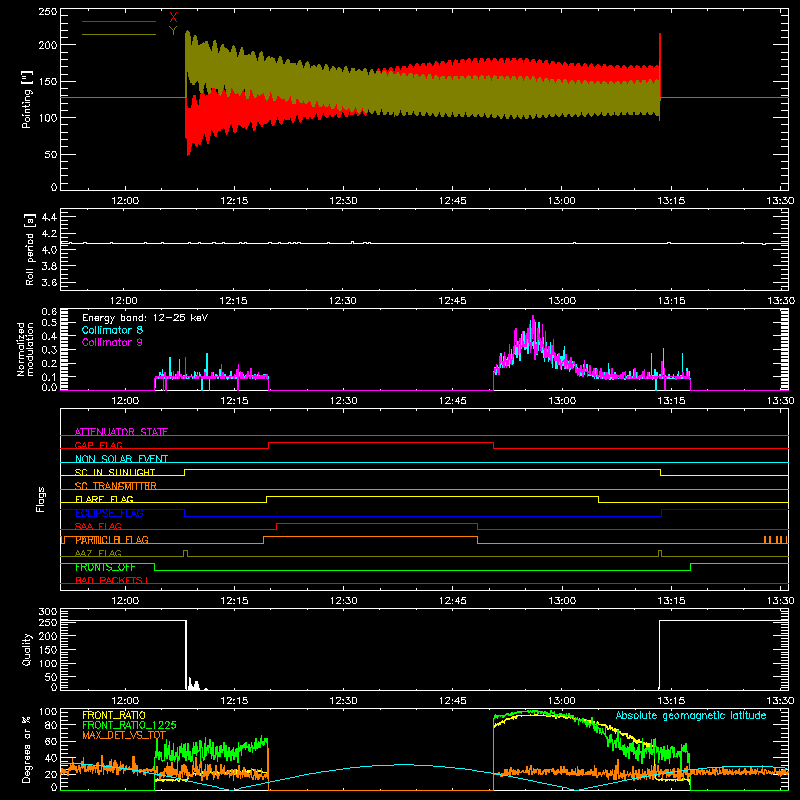Click the 12:30 label under the Pointing plot

point(343,201)
